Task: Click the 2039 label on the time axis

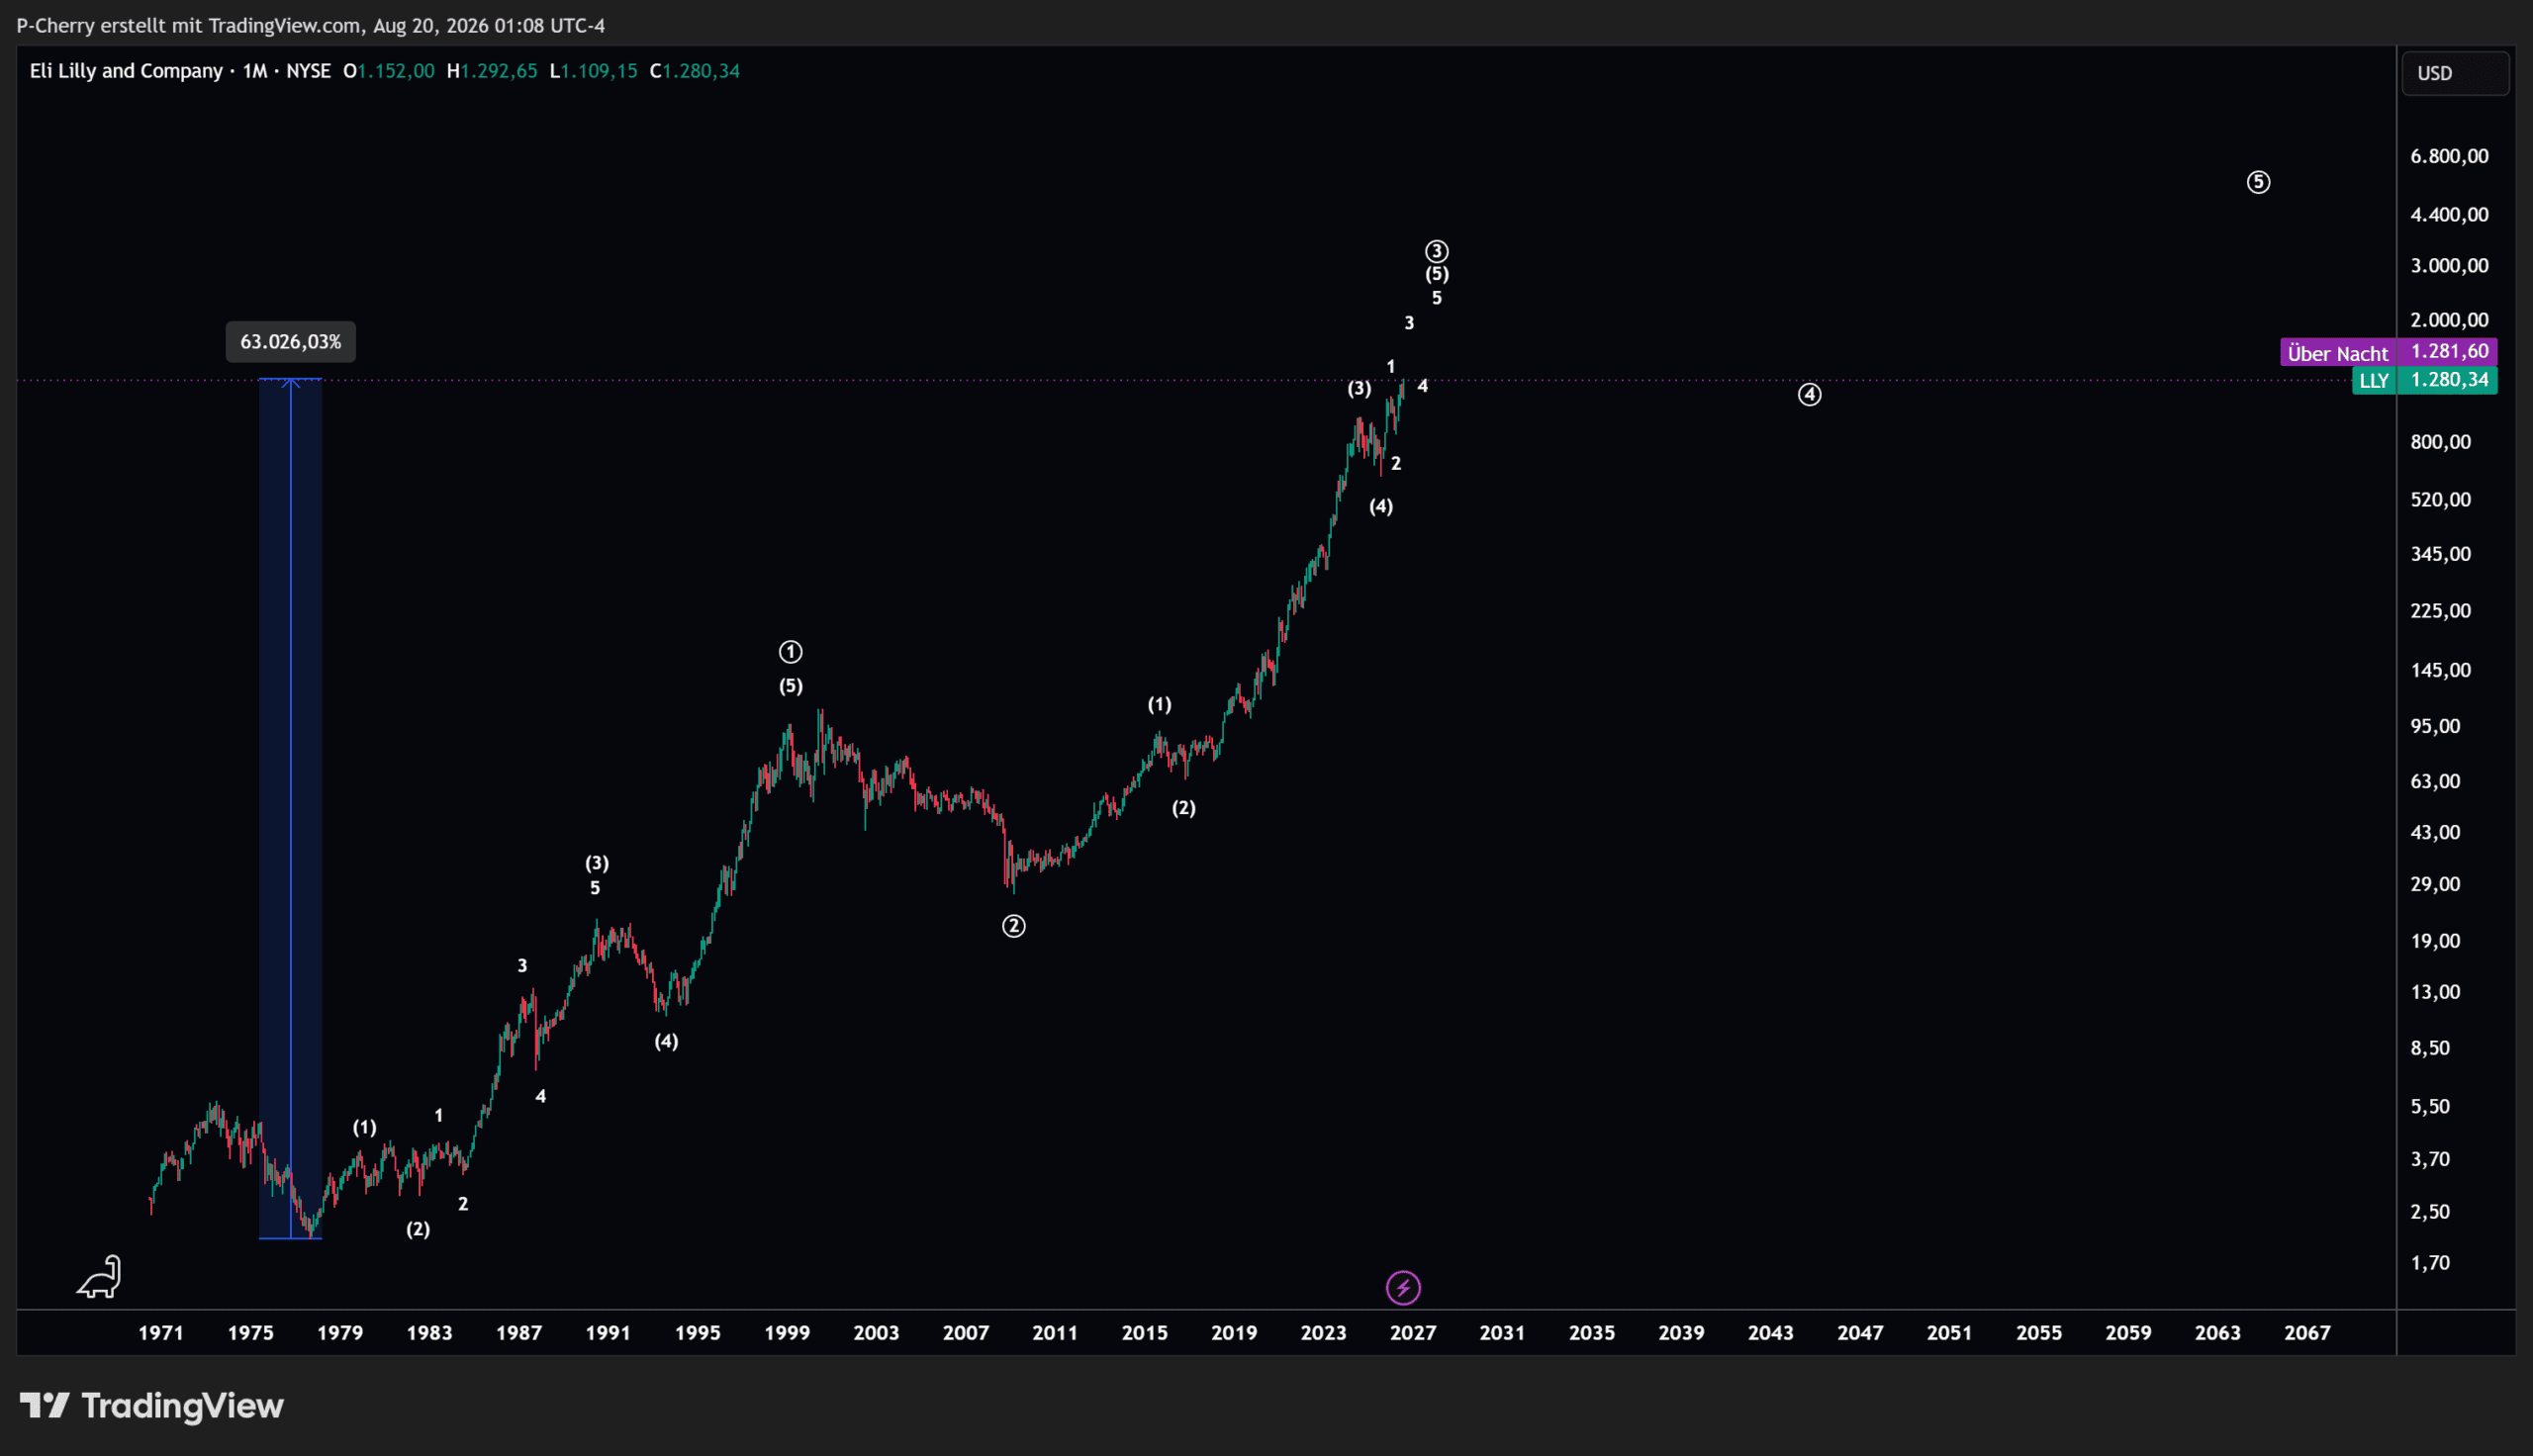Action: click(1681, 1333)
